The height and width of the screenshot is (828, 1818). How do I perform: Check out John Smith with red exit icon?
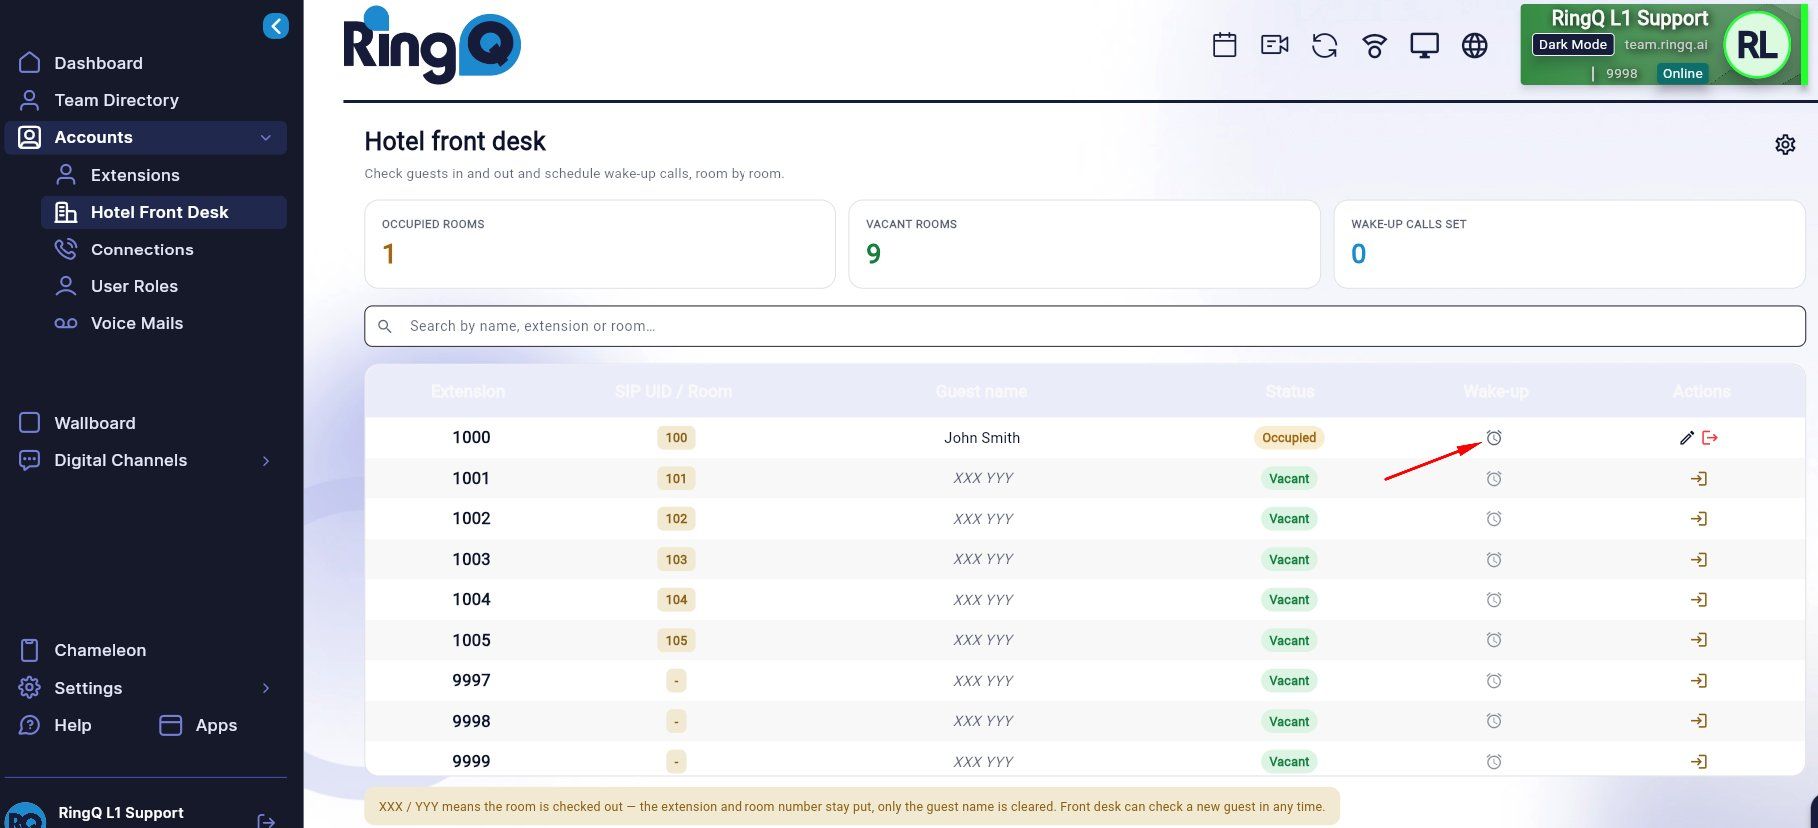[1710, 438]
